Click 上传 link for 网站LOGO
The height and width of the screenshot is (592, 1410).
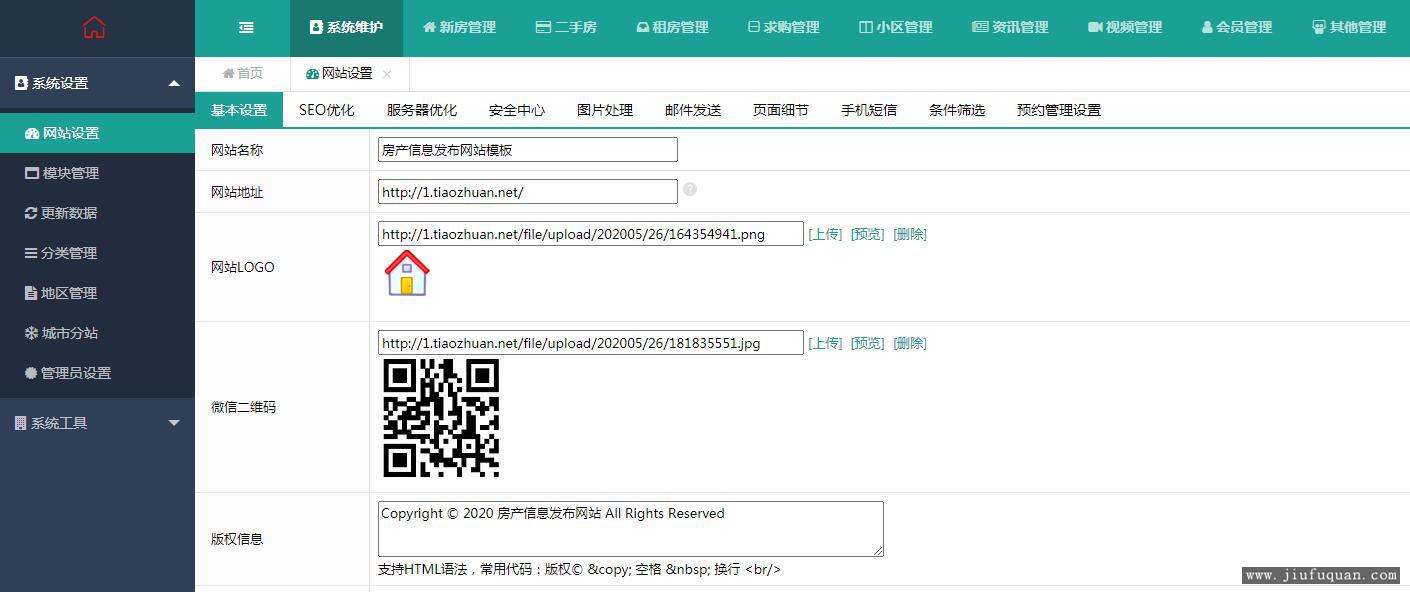825,234
